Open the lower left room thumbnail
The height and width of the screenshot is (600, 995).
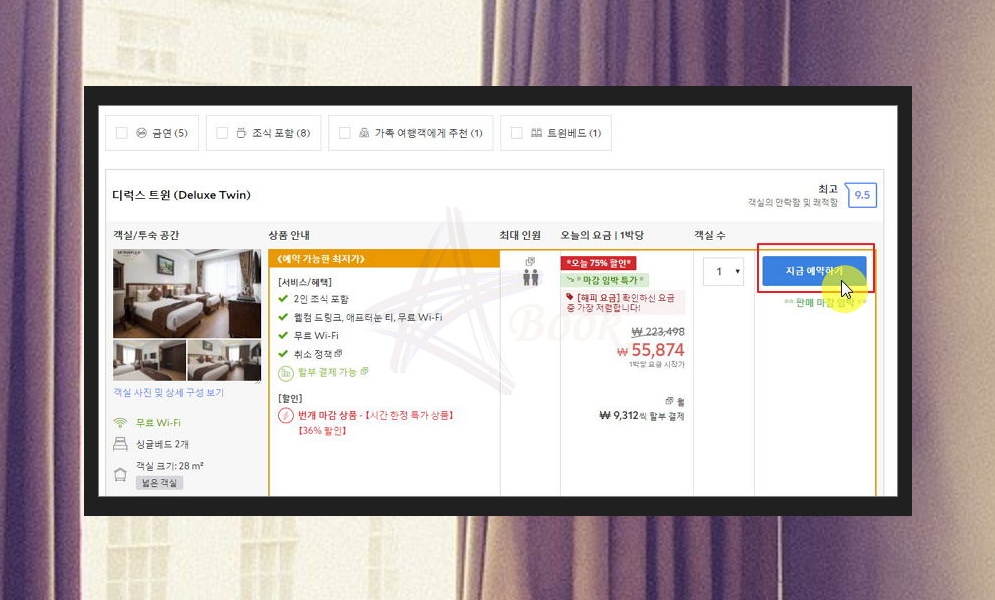point(150,360)
